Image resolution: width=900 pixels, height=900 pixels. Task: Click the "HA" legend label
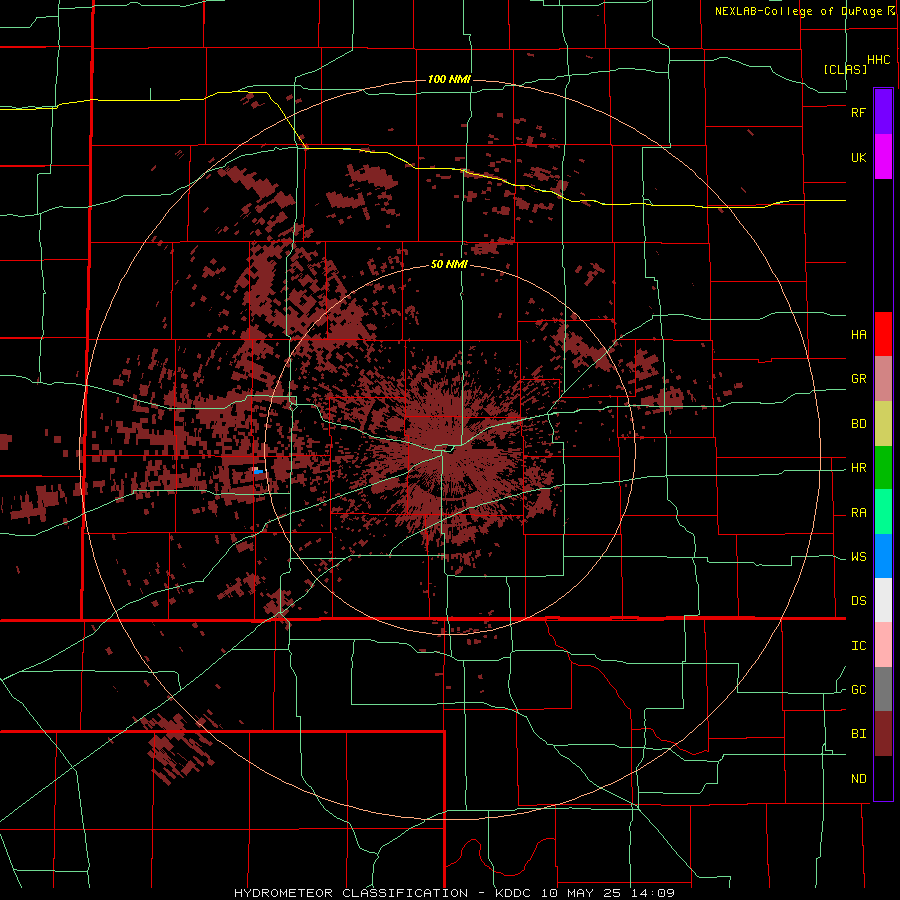click(x=858, y=335)
